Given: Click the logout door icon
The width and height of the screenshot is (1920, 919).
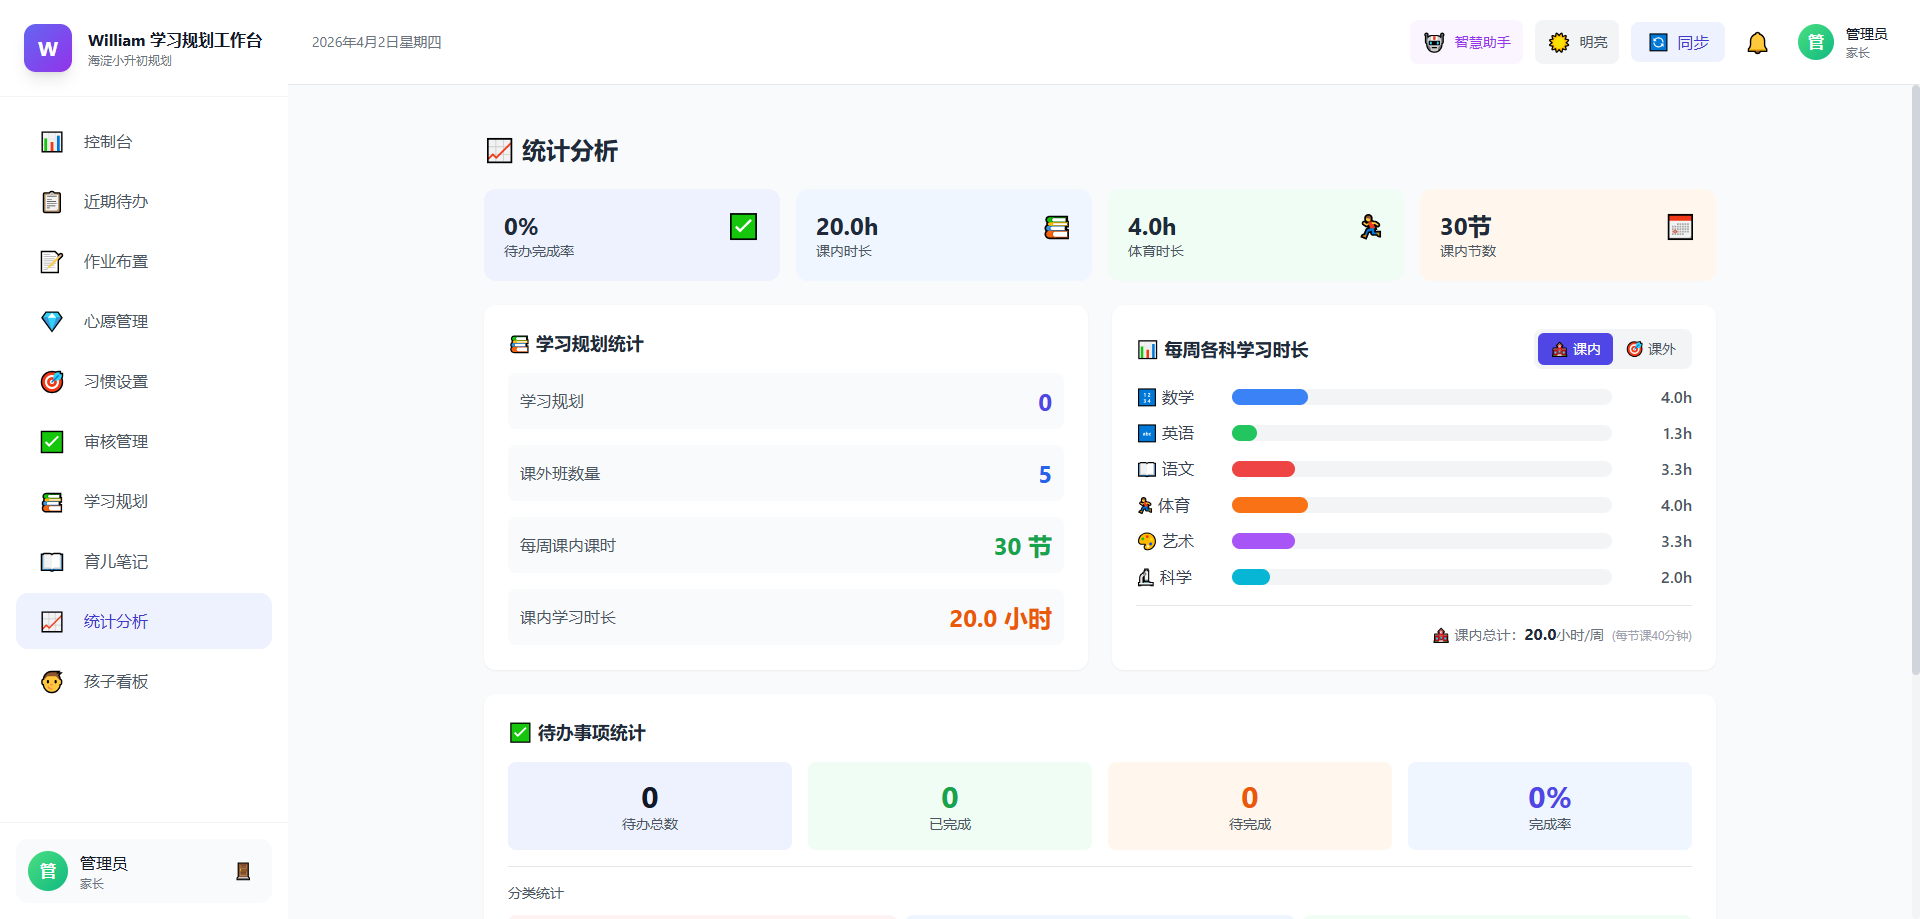Looking at the screenshot, I should click(242, 871).
